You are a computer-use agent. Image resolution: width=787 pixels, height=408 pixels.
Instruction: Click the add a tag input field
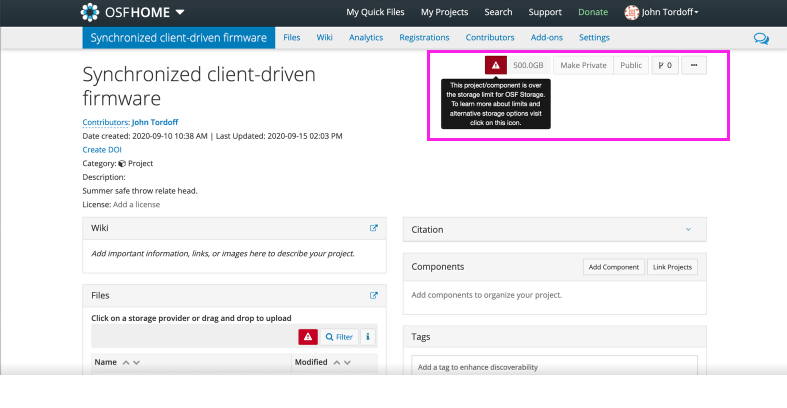pyautogui.click(x=554, y=365)
